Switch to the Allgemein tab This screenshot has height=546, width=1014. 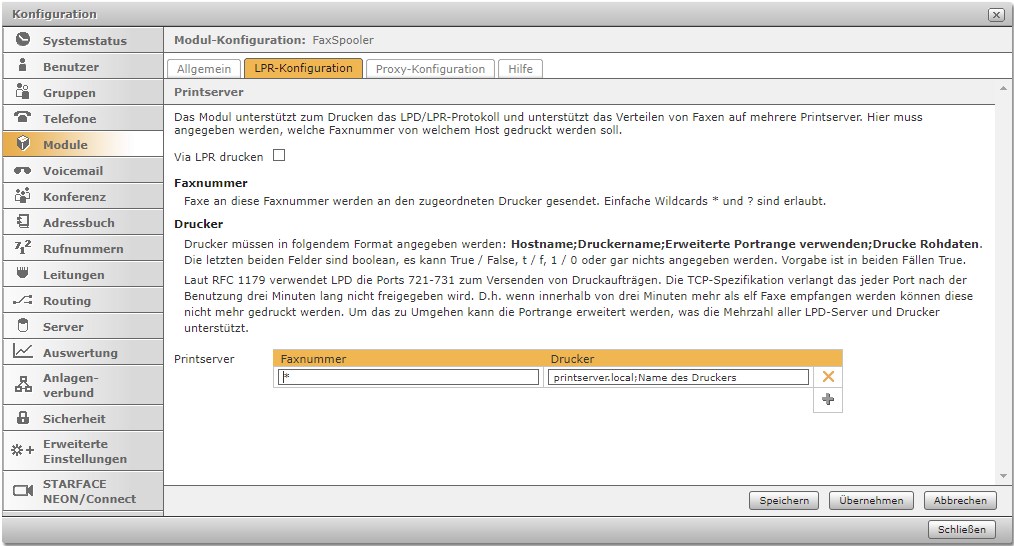pyautogui.click(x=203, y=69)
